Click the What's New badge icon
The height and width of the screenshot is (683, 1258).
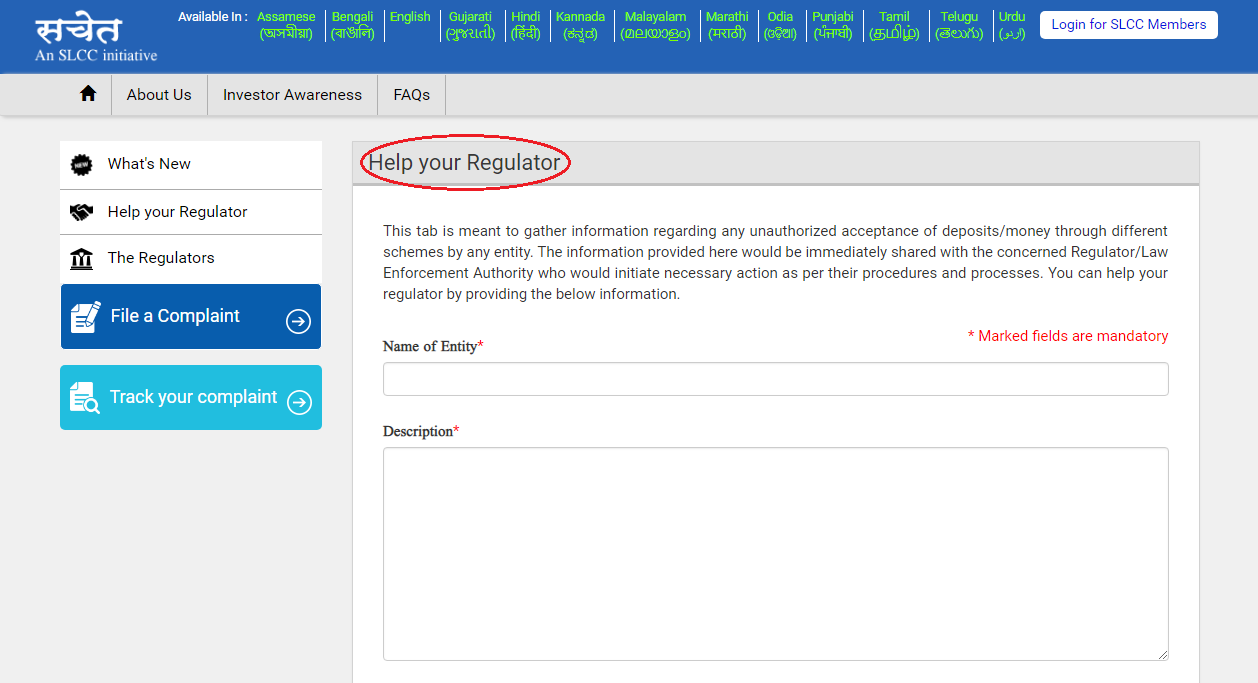(x=82, y=165)
